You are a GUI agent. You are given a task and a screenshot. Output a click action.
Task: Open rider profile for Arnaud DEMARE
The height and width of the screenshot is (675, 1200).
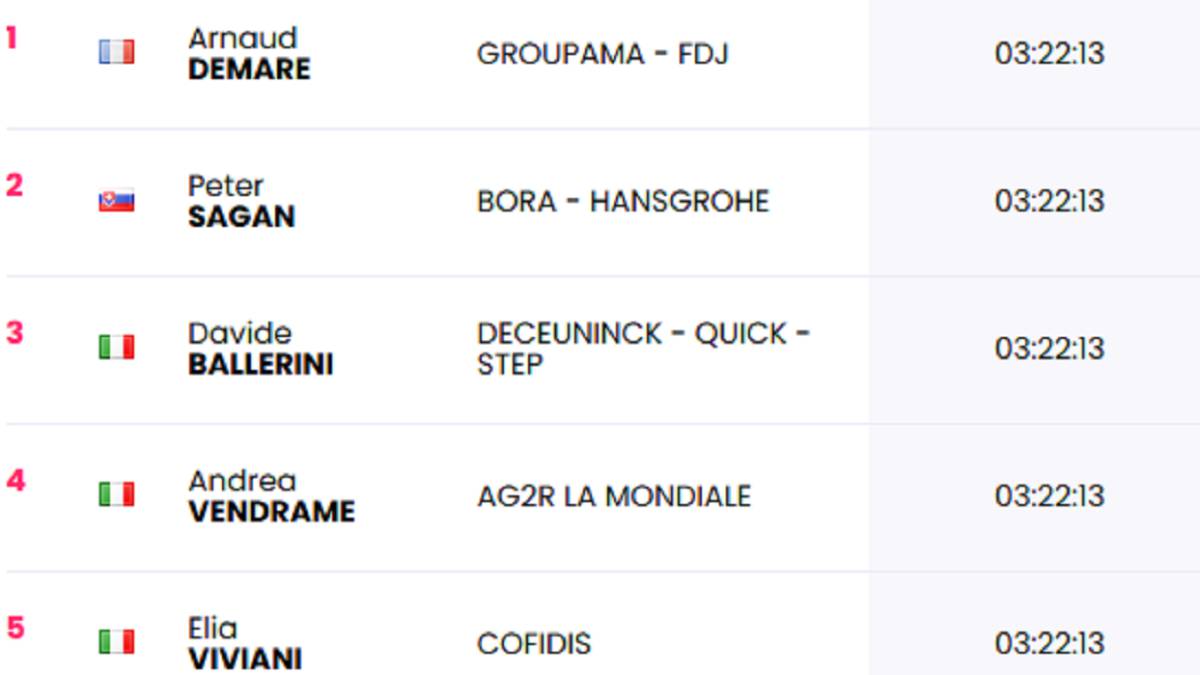click(249, 53)
